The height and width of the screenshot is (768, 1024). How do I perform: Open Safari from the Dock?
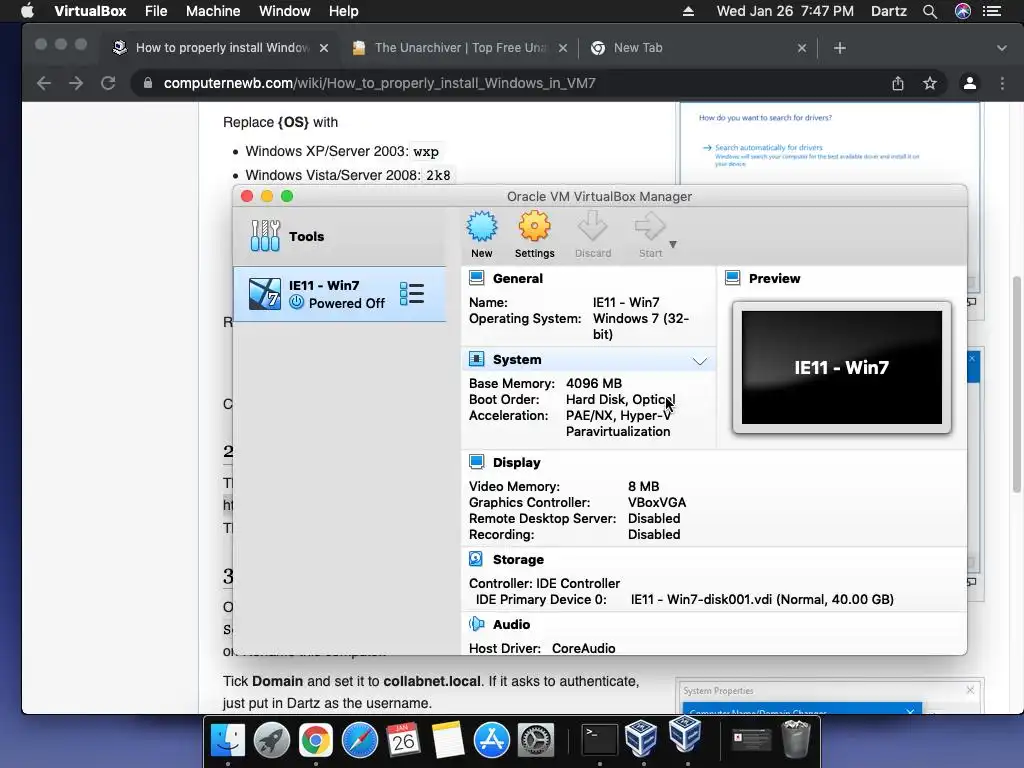(359, 741)
